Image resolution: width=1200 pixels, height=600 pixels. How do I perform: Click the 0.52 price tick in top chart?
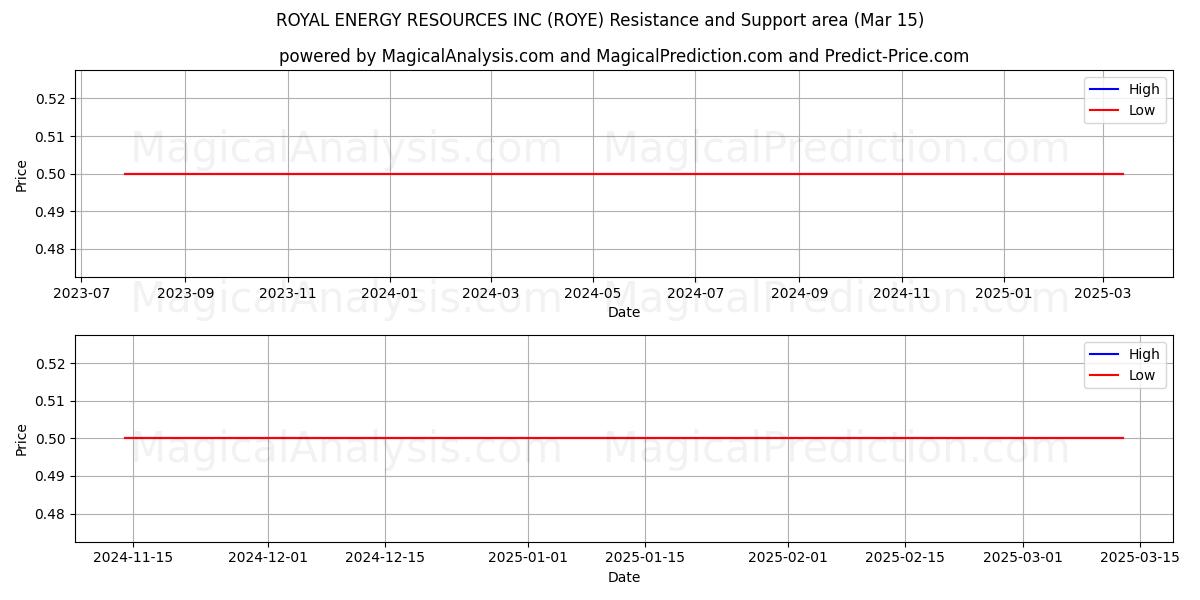pyautogui.click(x=51, y=99)
